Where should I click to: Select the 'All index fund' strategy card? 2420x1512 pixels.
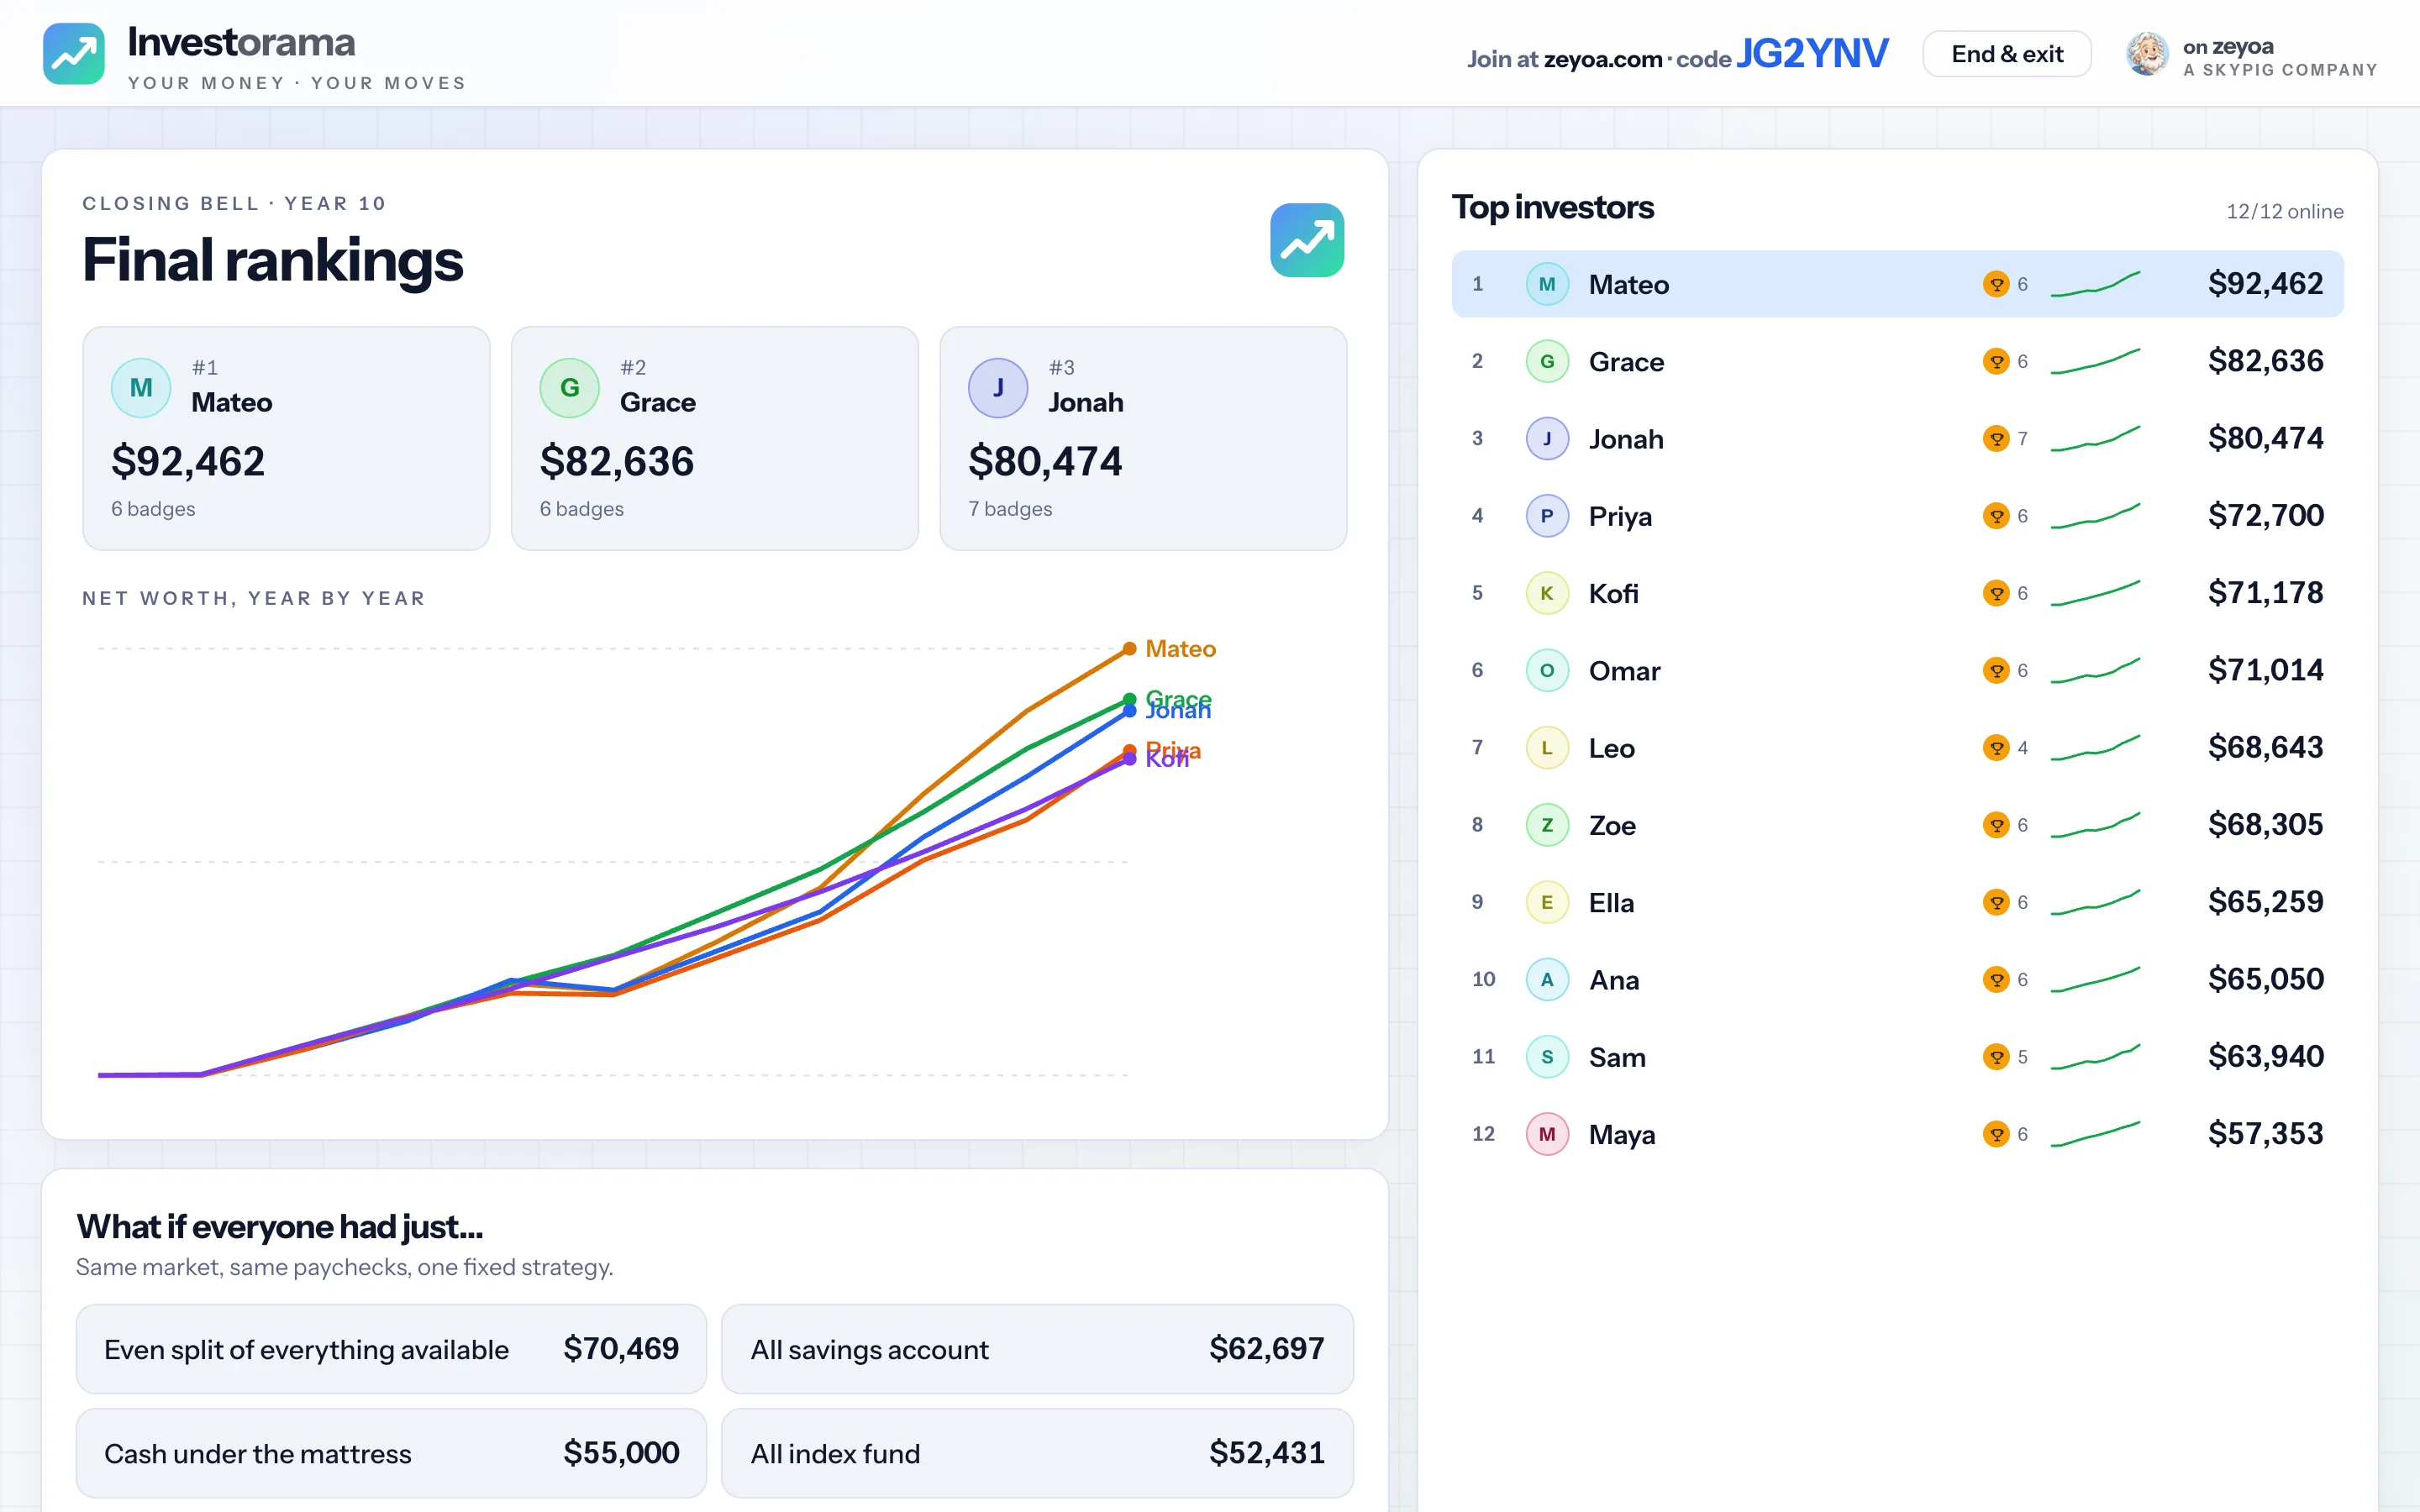1037,1453
